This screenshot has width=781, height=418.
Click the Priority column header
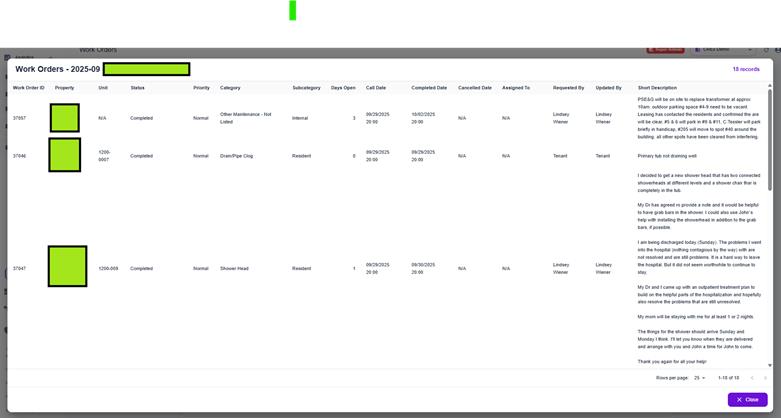click(201, 88)
